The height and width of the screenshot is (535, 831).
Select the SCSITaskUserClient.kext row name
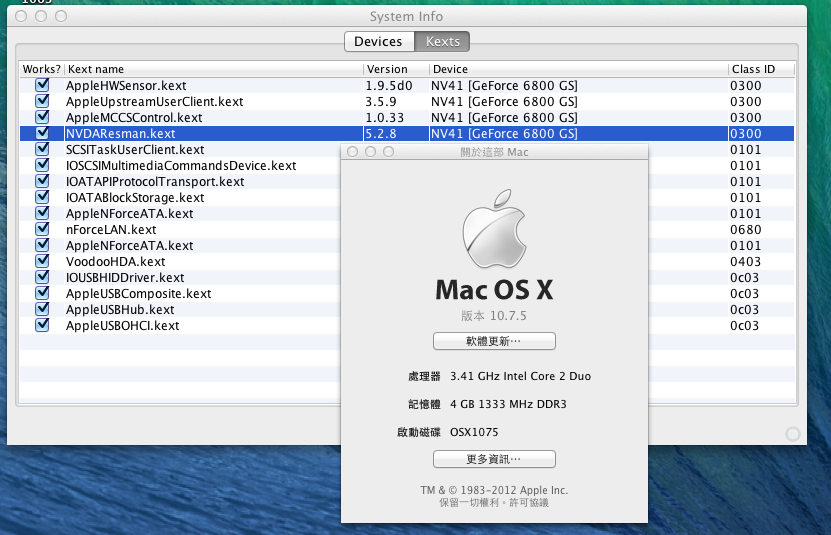click(135, 150)
